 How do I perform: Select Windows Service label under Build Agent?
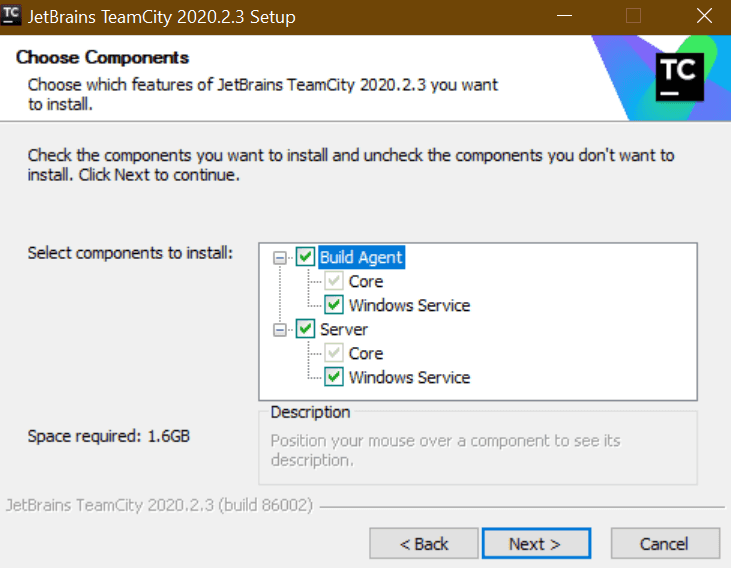(409, 305)
